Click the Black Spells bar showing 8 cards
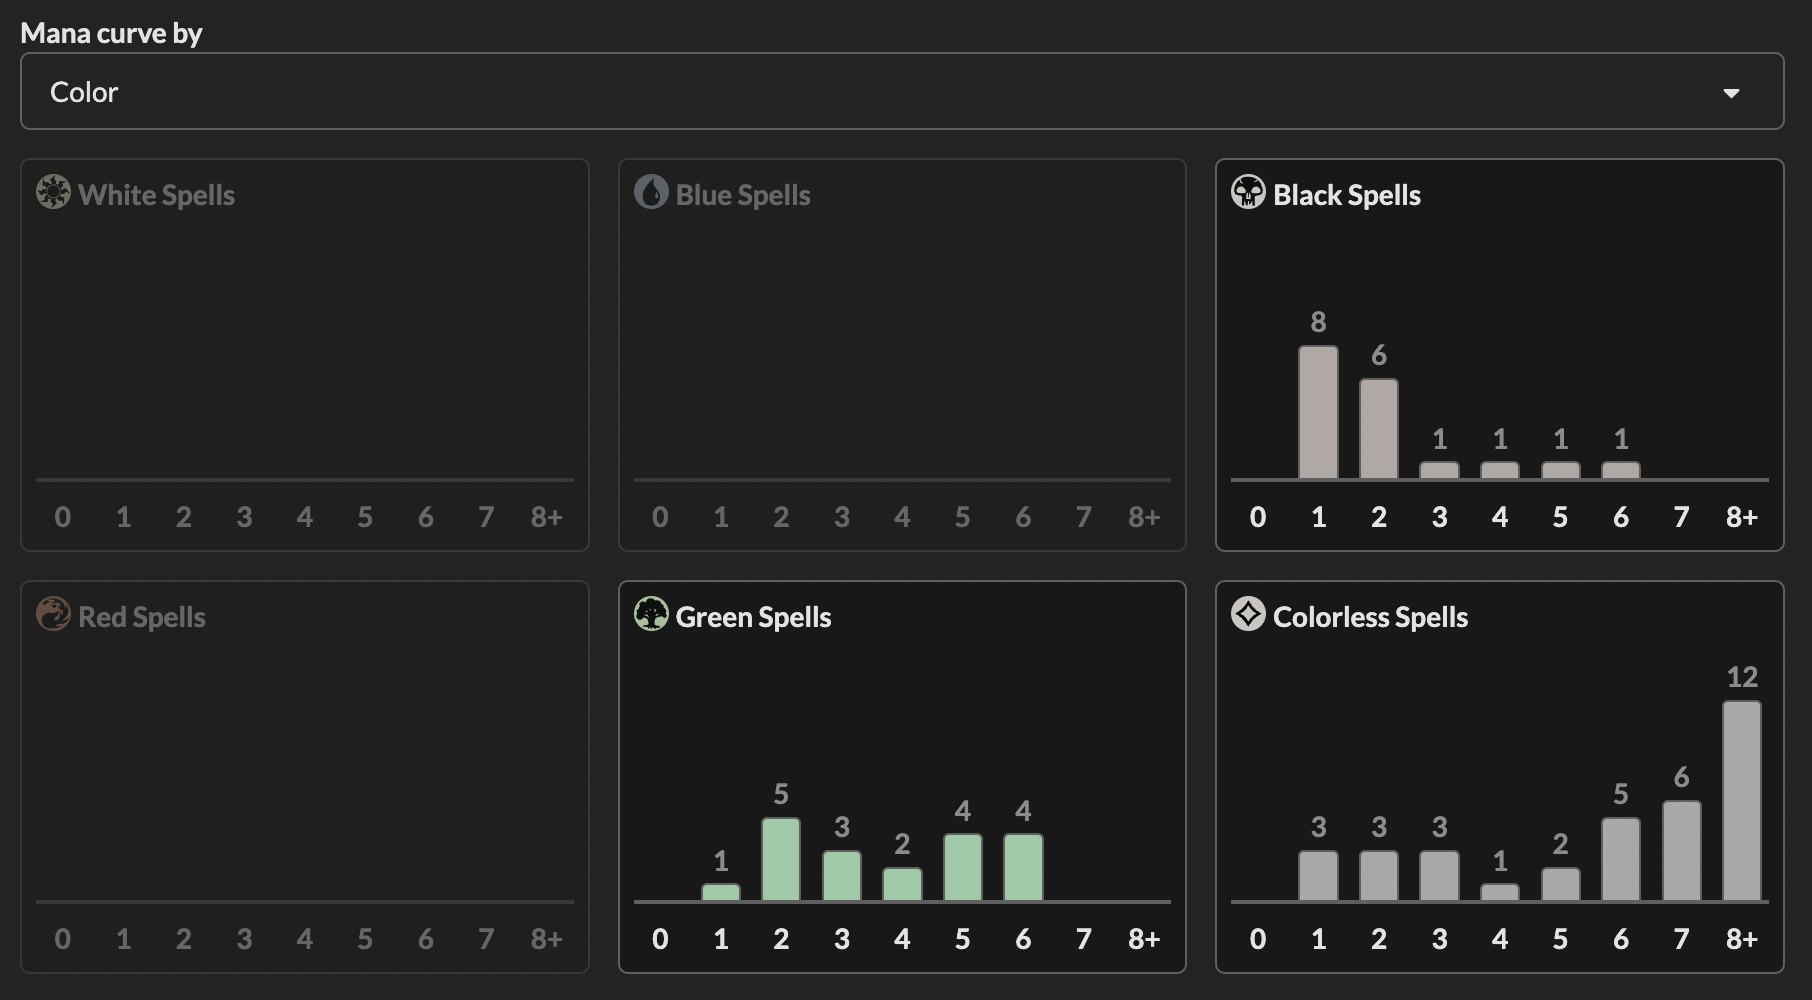 (1318, 412)
